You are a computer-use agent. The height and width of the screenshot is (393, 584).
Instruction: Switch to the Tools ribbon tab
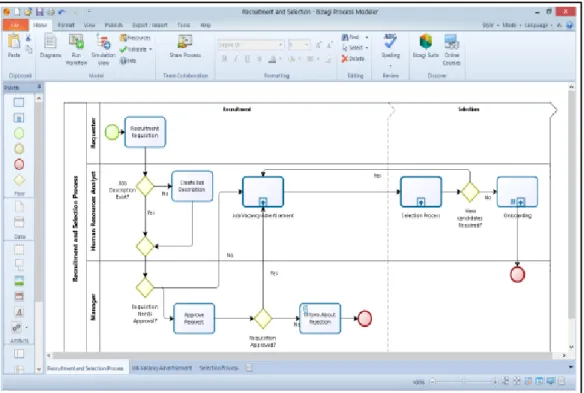[183, 25]
